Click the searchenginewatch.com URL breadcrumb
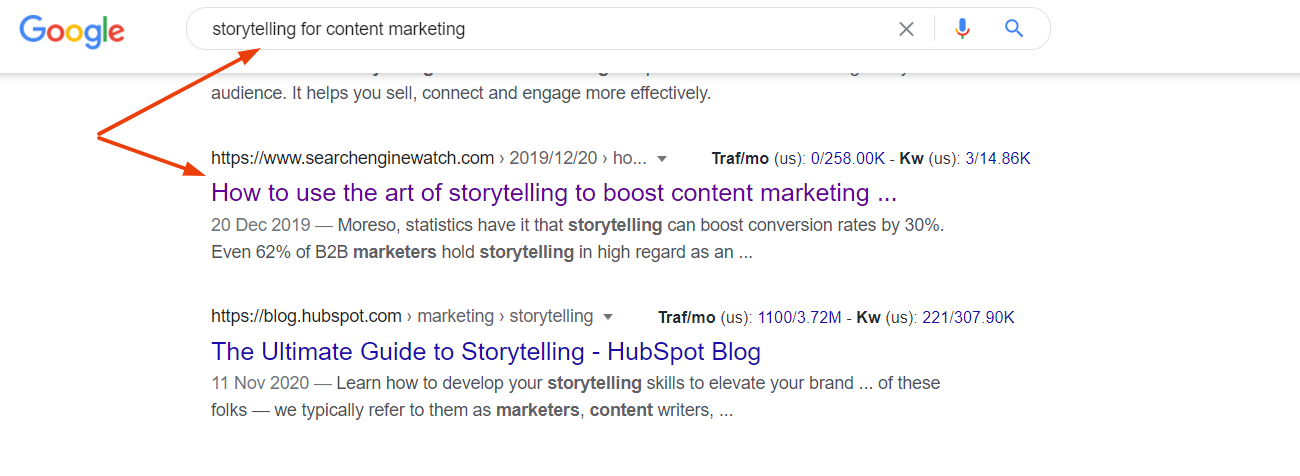Image resolution: width=1300 pixels, height=476 pixels. coord(429,158)
